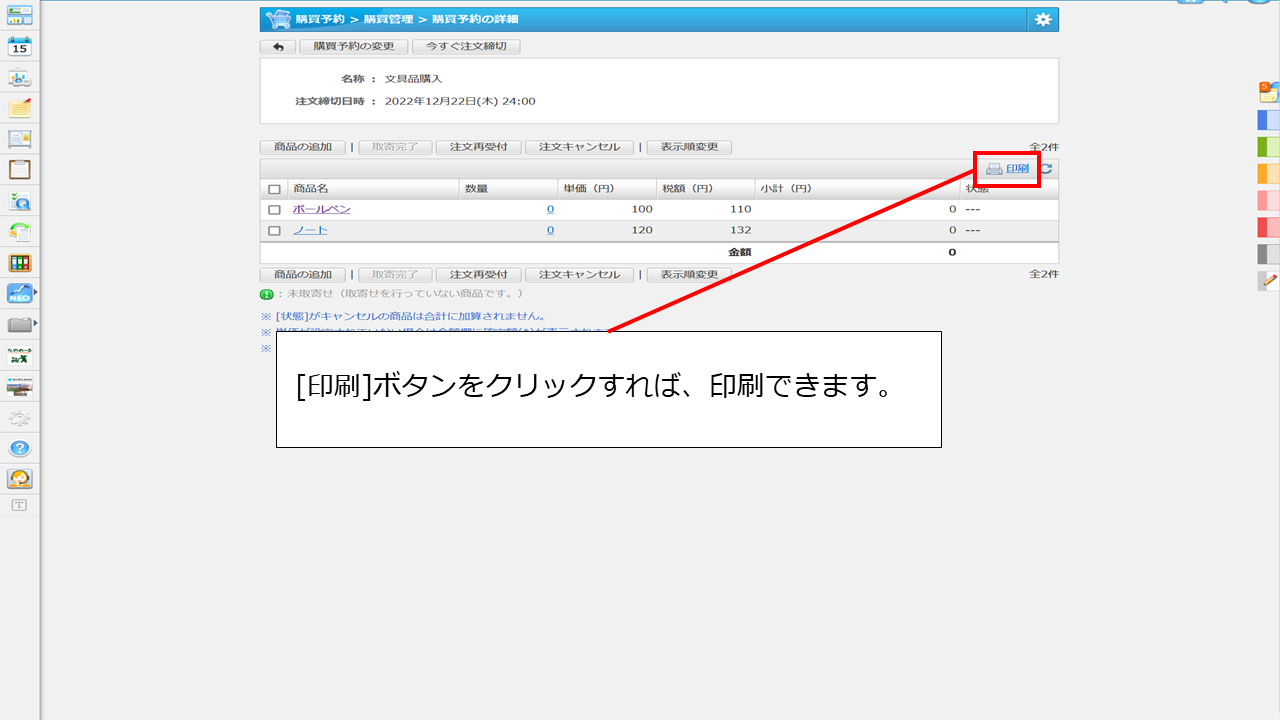Click 購買予約 in the breadcrumb
The image size is (1280, 720).
point(320,19)
